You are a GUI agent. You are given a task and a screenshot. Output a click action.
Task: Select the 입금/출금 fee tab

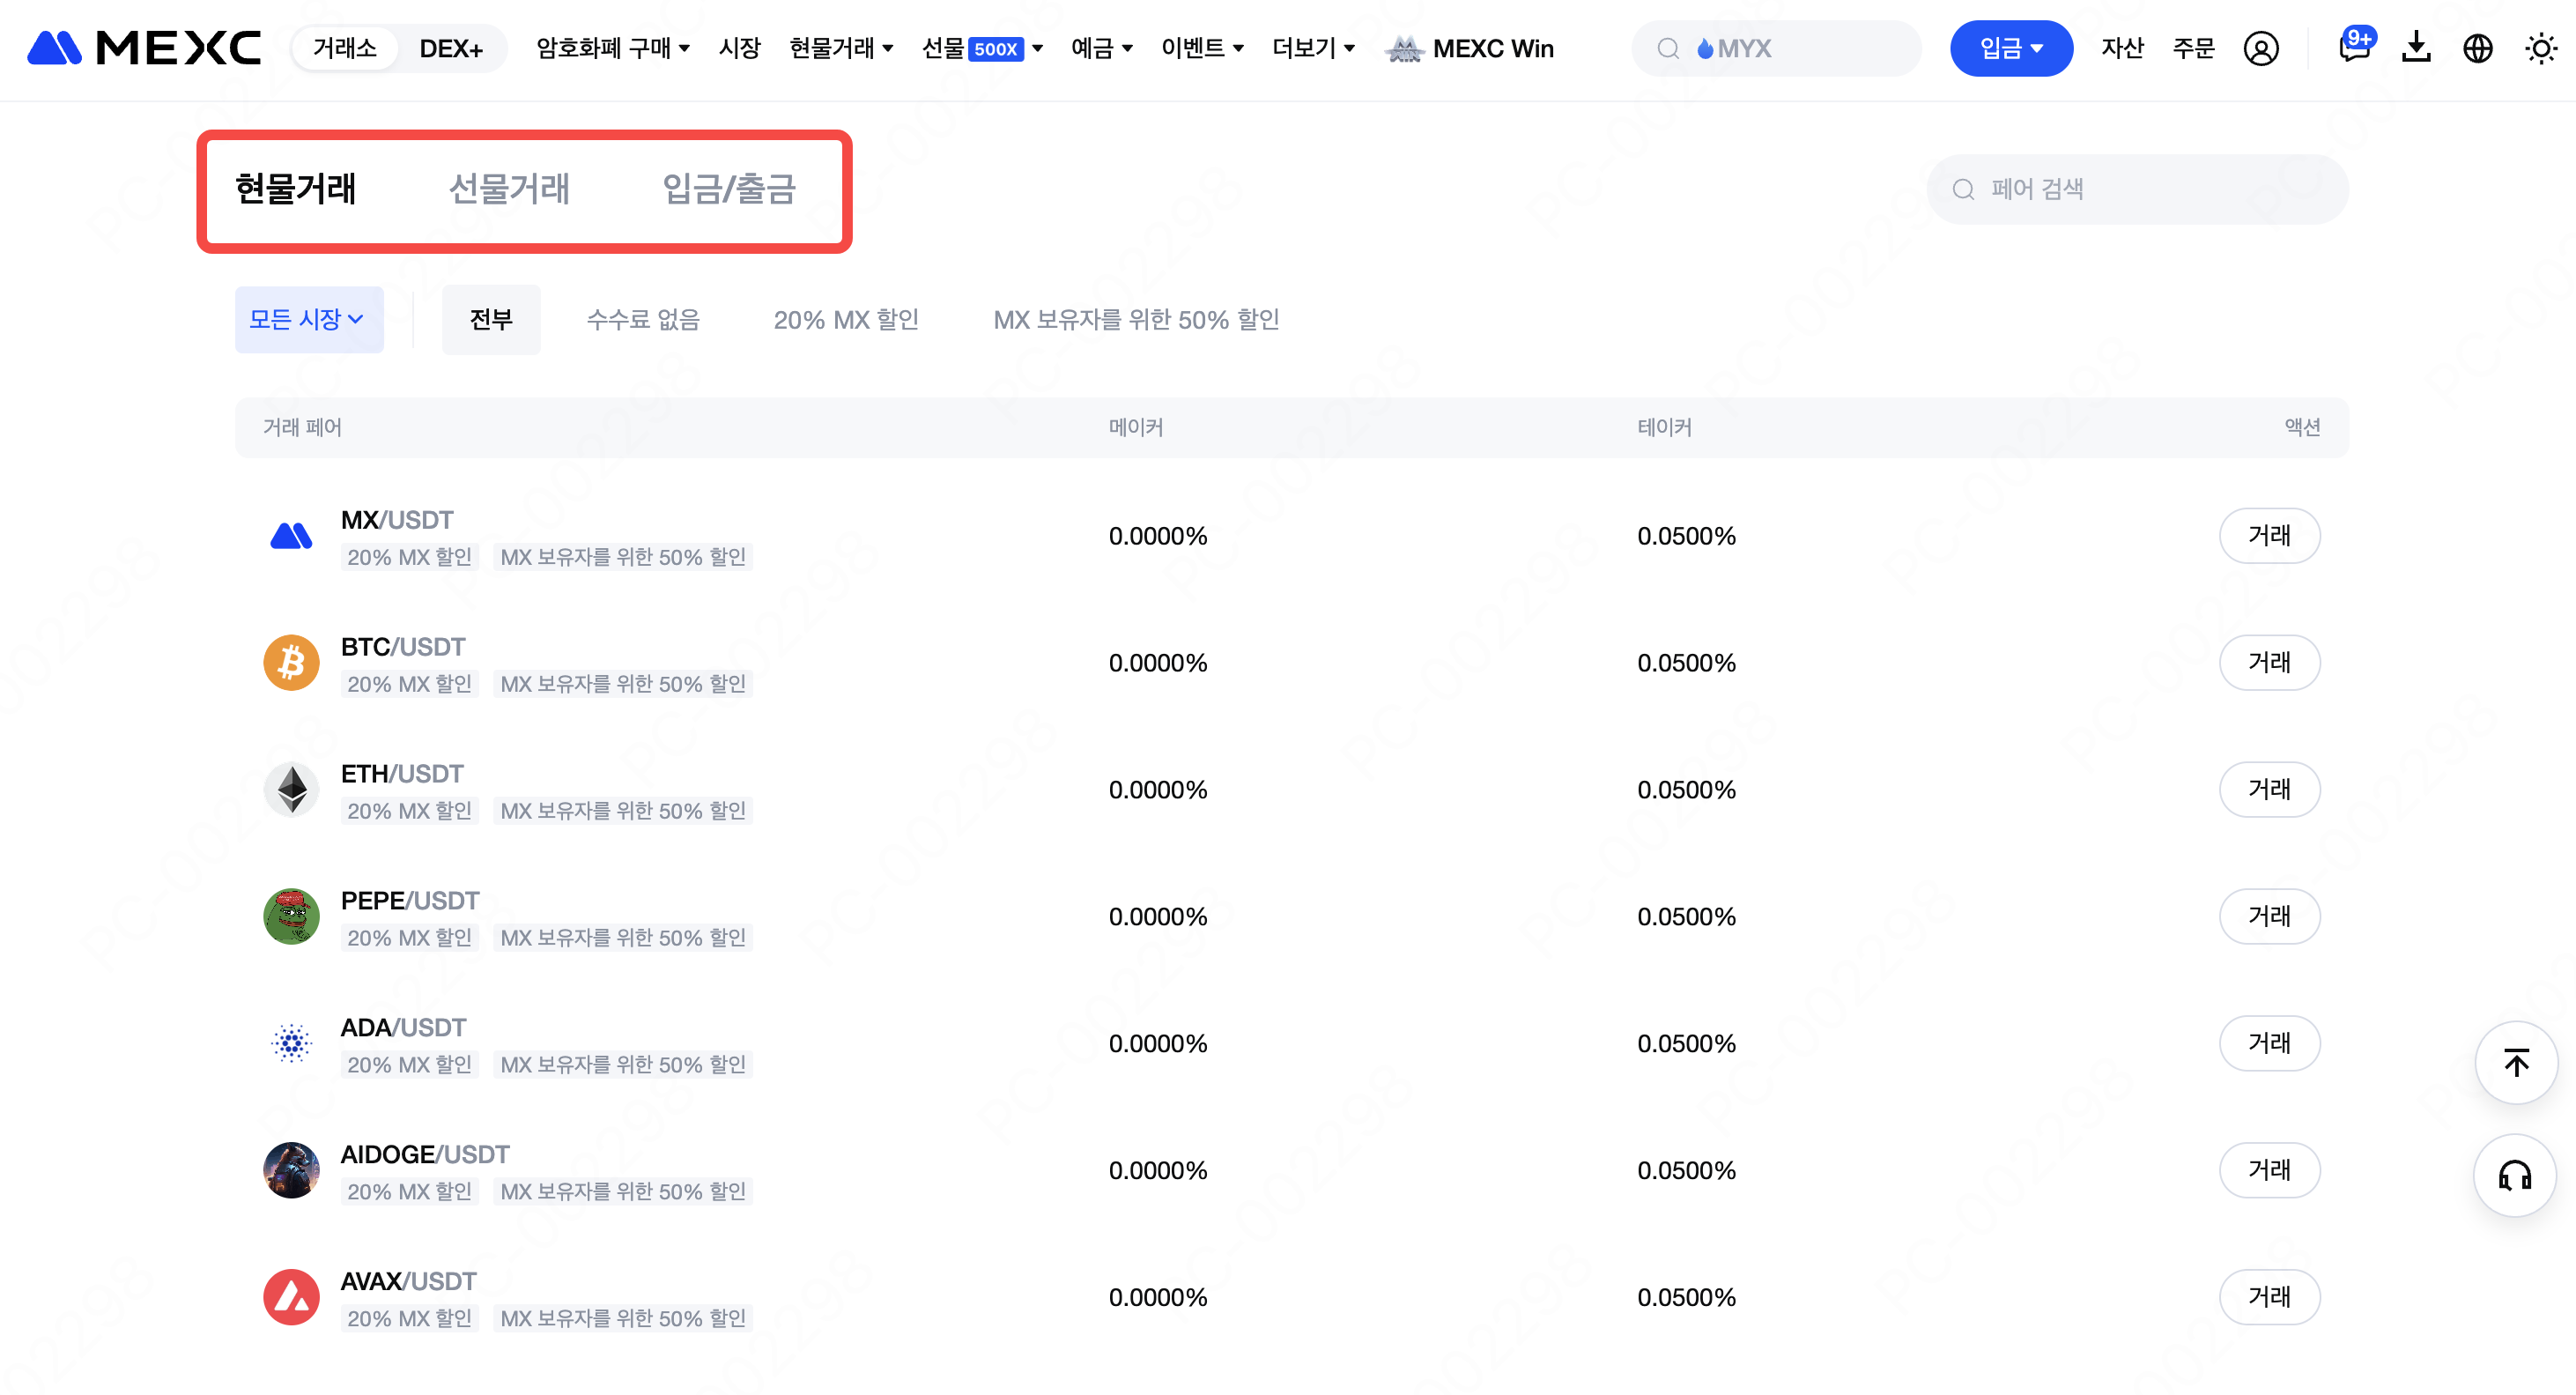pyautogui.click(x=729, y=189)
